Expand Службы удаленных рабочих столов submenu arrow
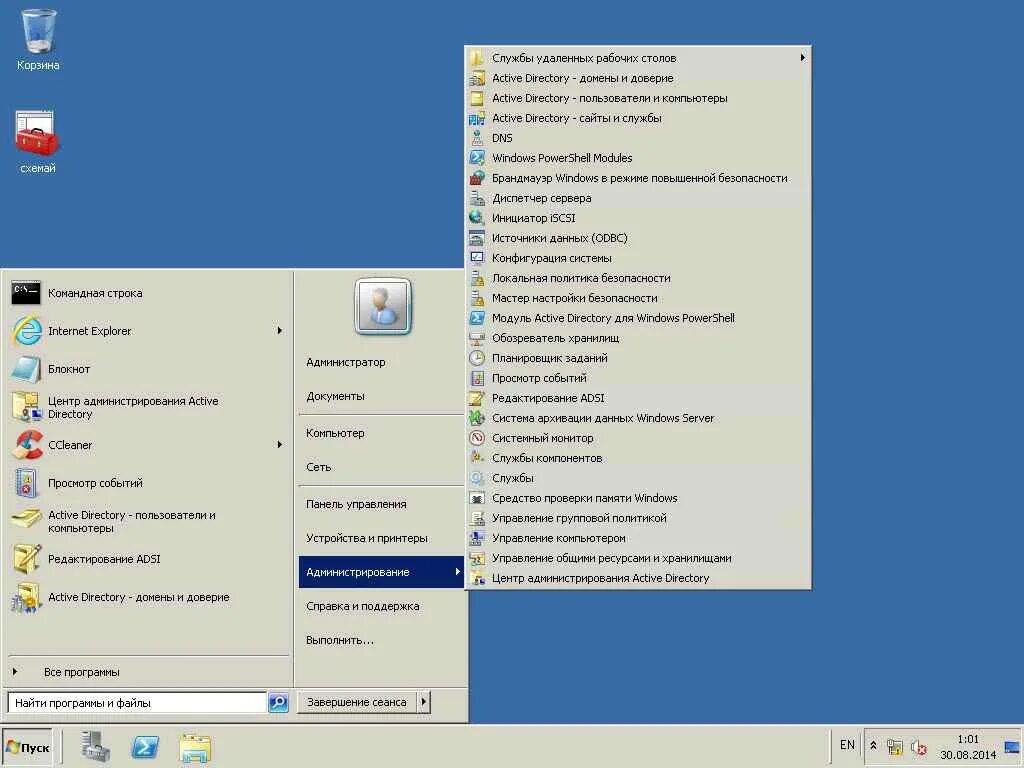Screen dimensions: 1024x768 click(x=803, y=57)
